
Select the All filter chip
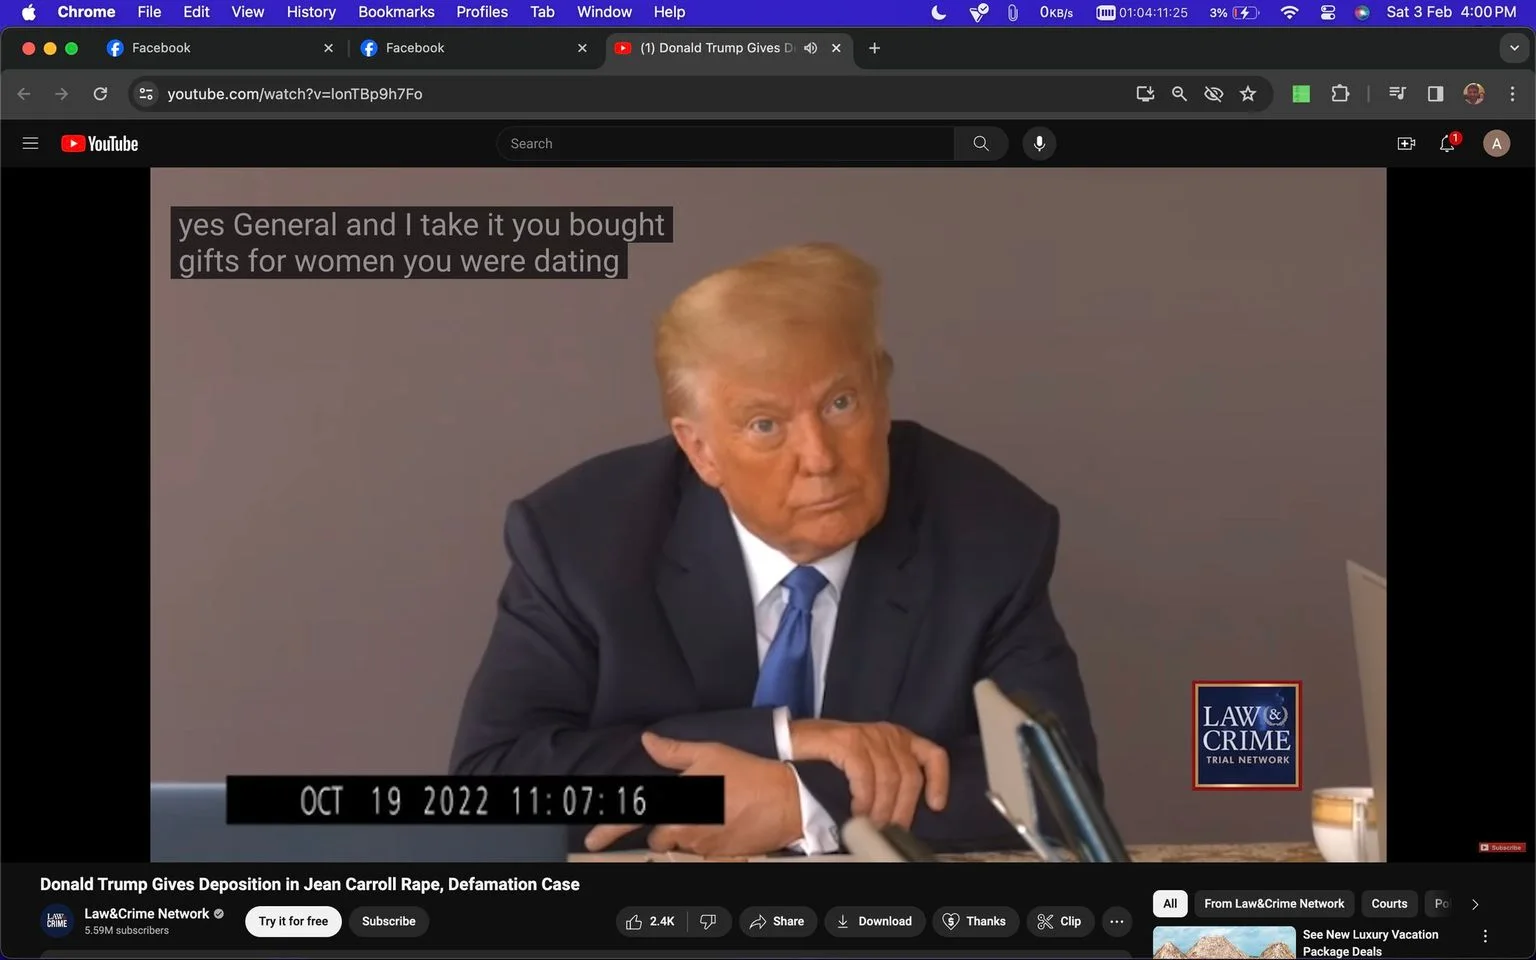pyautogui.click(x=1170, y=904)
